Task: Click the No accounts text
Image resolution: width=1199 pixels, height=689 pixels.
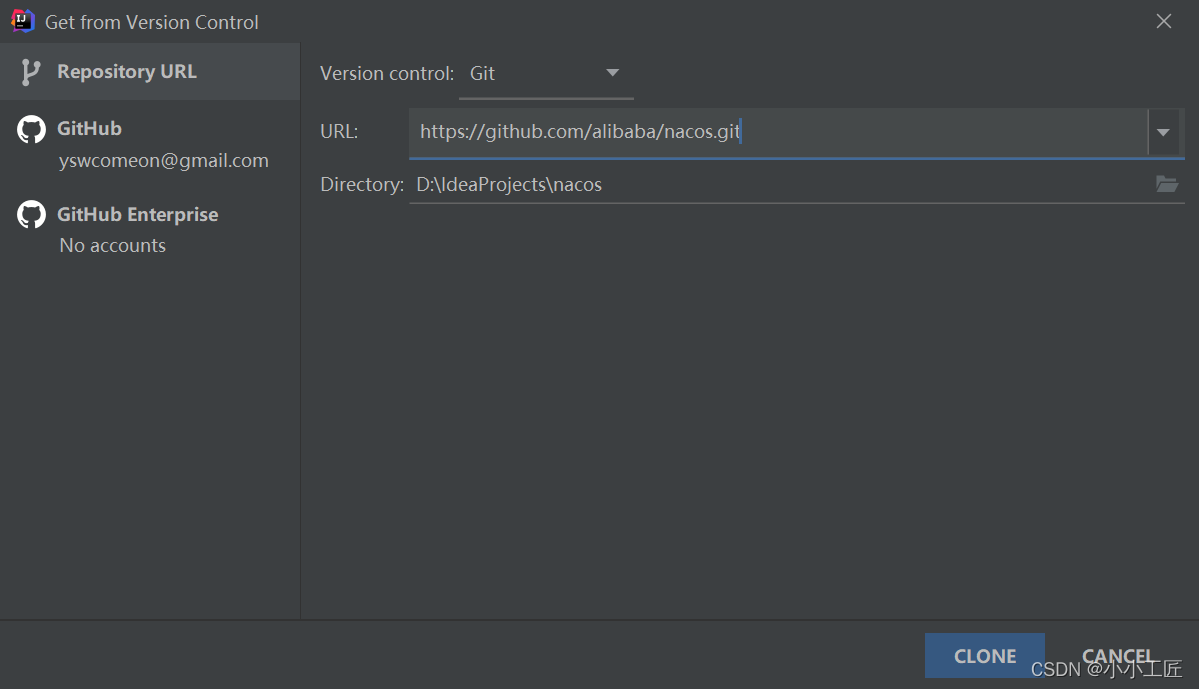Action: pyautogui.click(x=112, y=246)
